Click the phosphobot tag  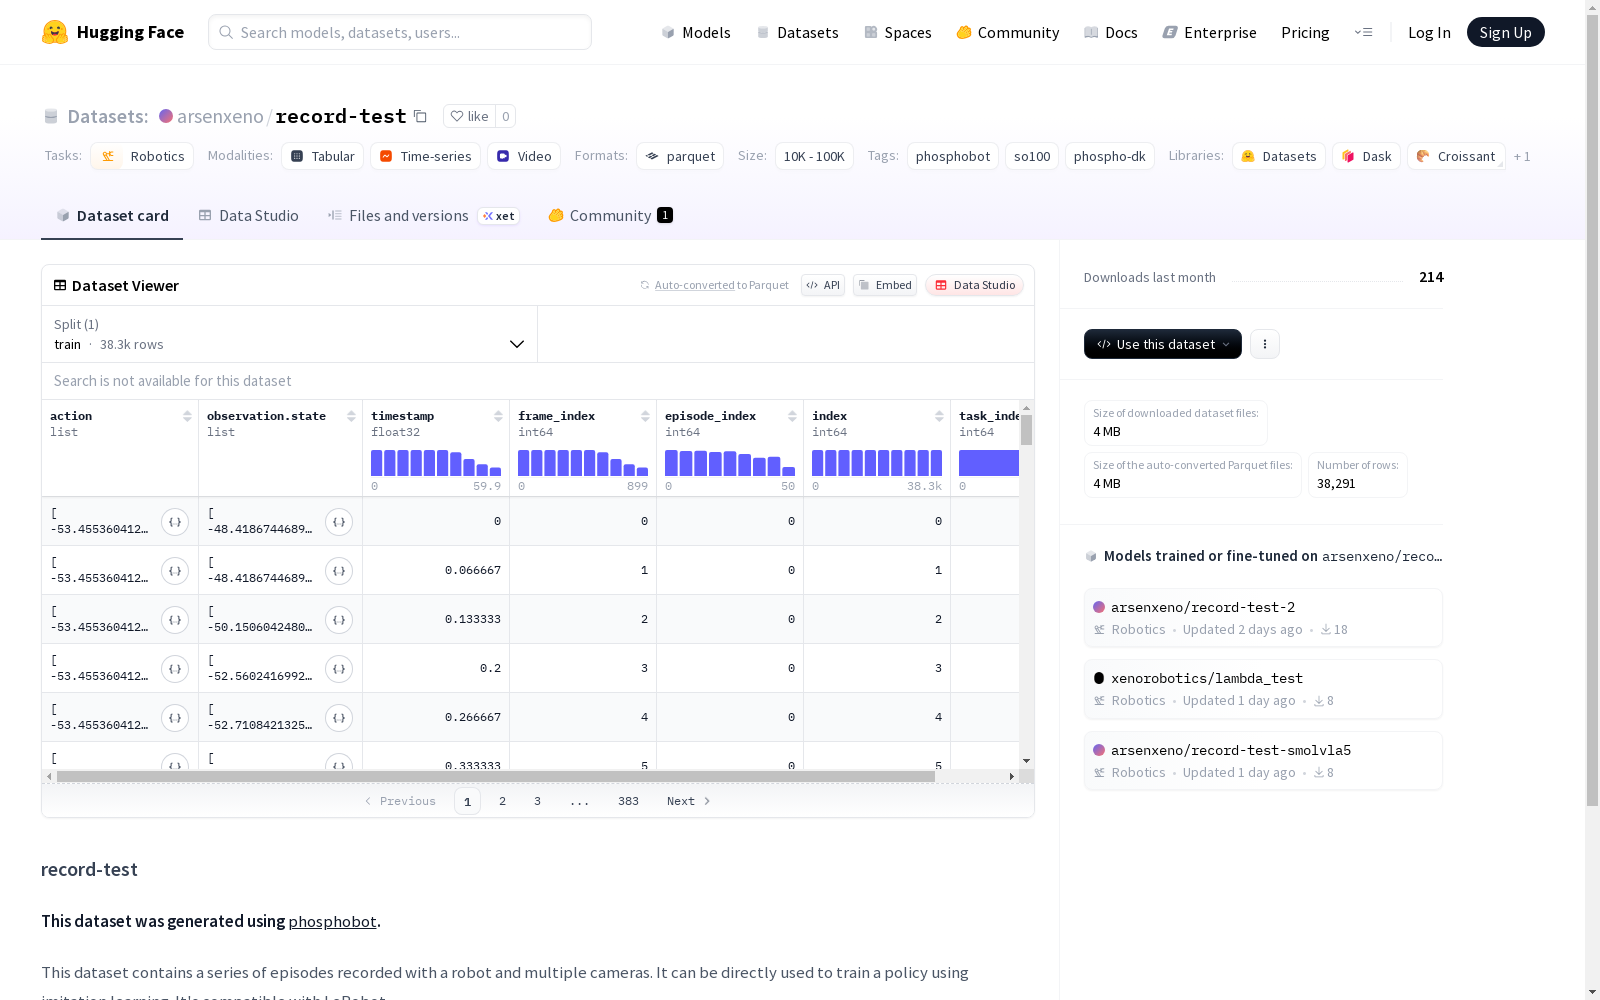coord(953,156)
